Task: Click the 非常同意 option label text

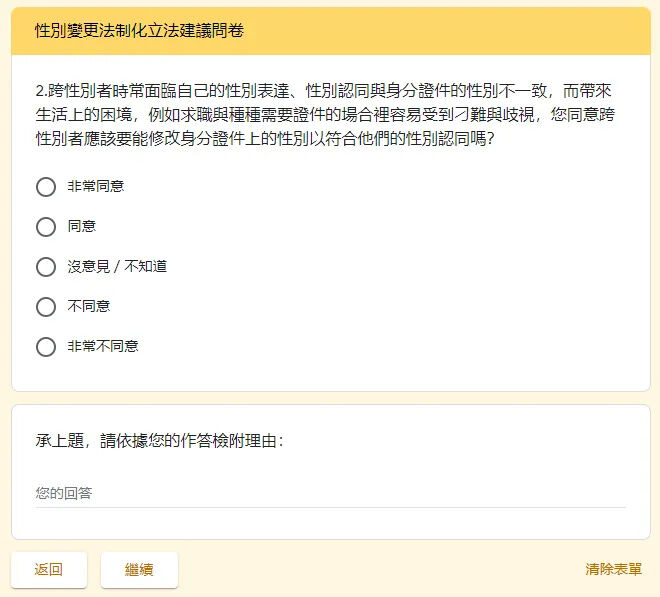Action: pyautogui.click(x=96, y=186)
